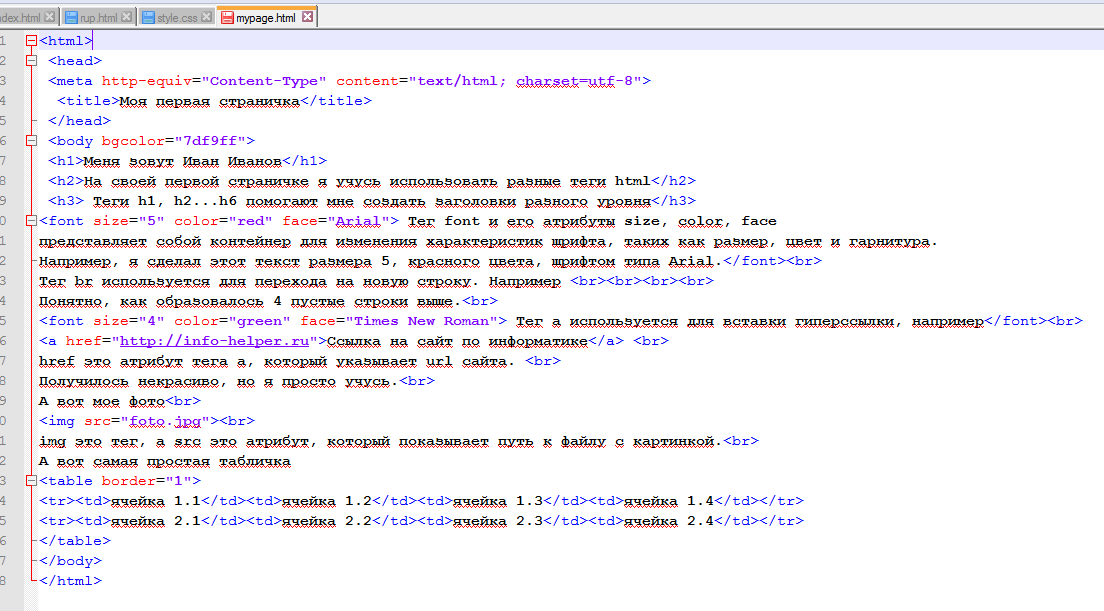Switch to the rup.html tab
This screenshot has width=1104, height=611.
pyautogui.click(x=98, y=18)
